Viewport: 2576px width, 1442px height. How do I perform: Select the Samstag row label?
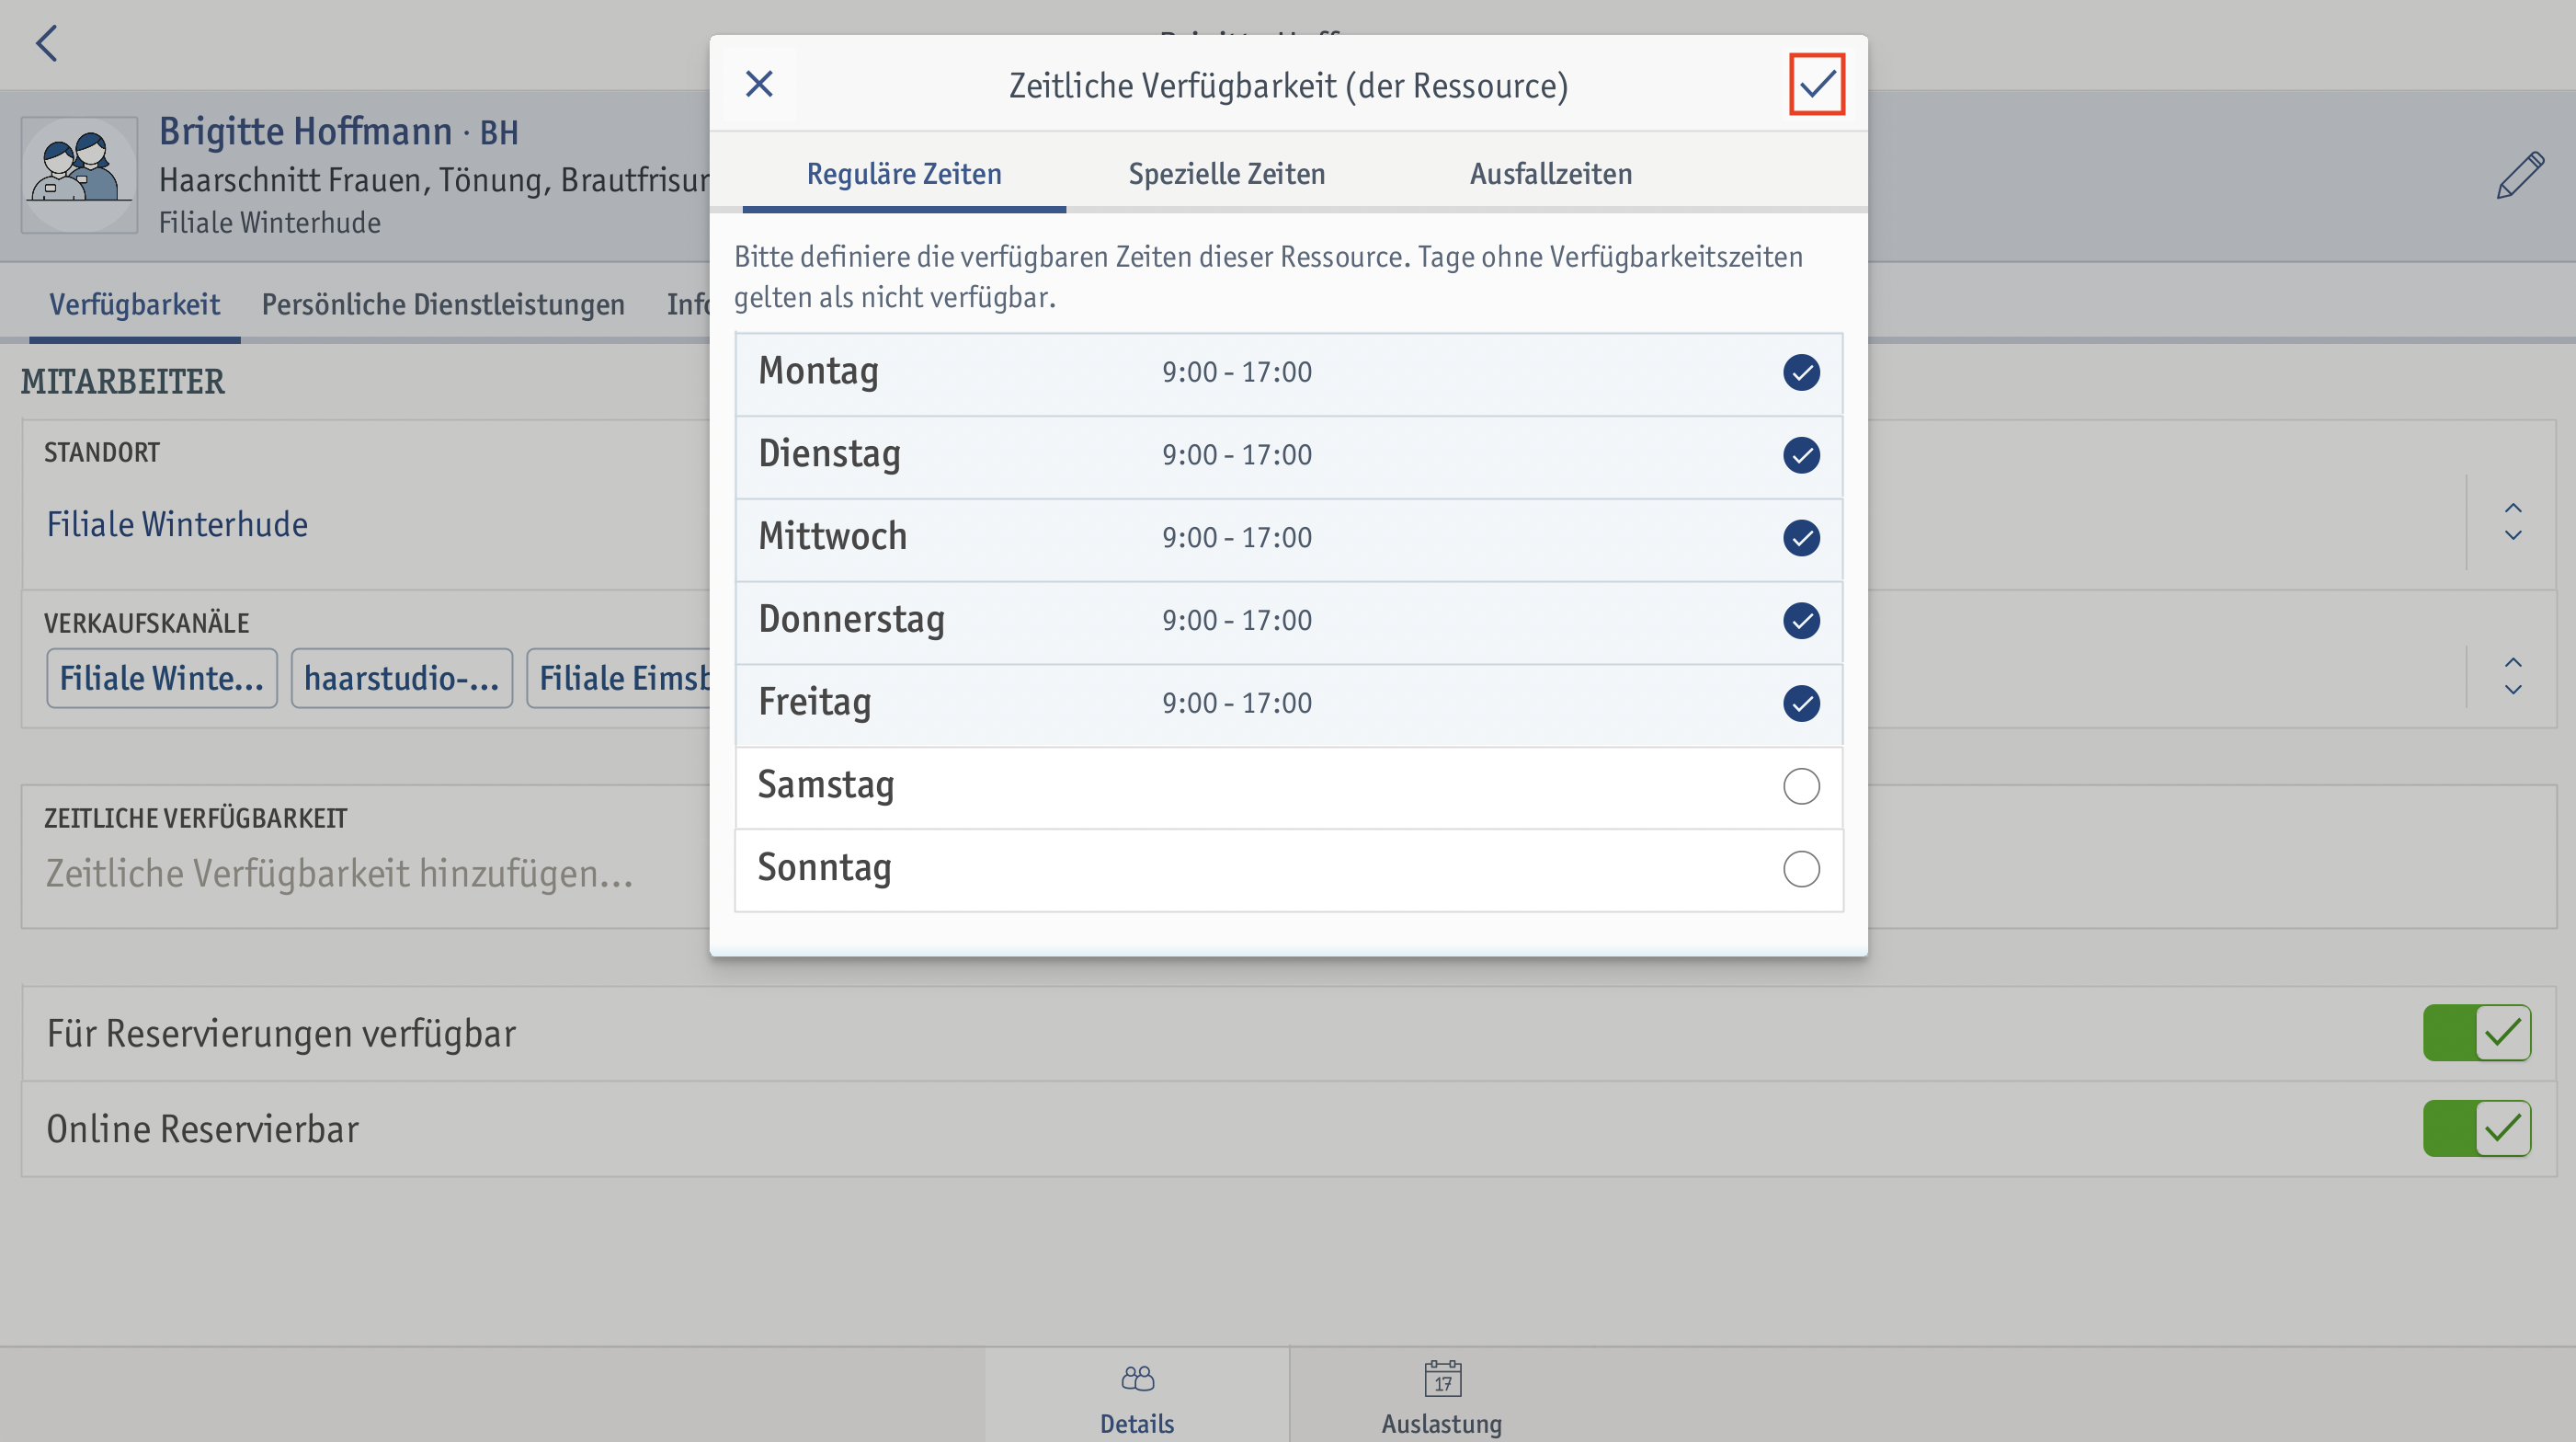(x=825, y=786)
